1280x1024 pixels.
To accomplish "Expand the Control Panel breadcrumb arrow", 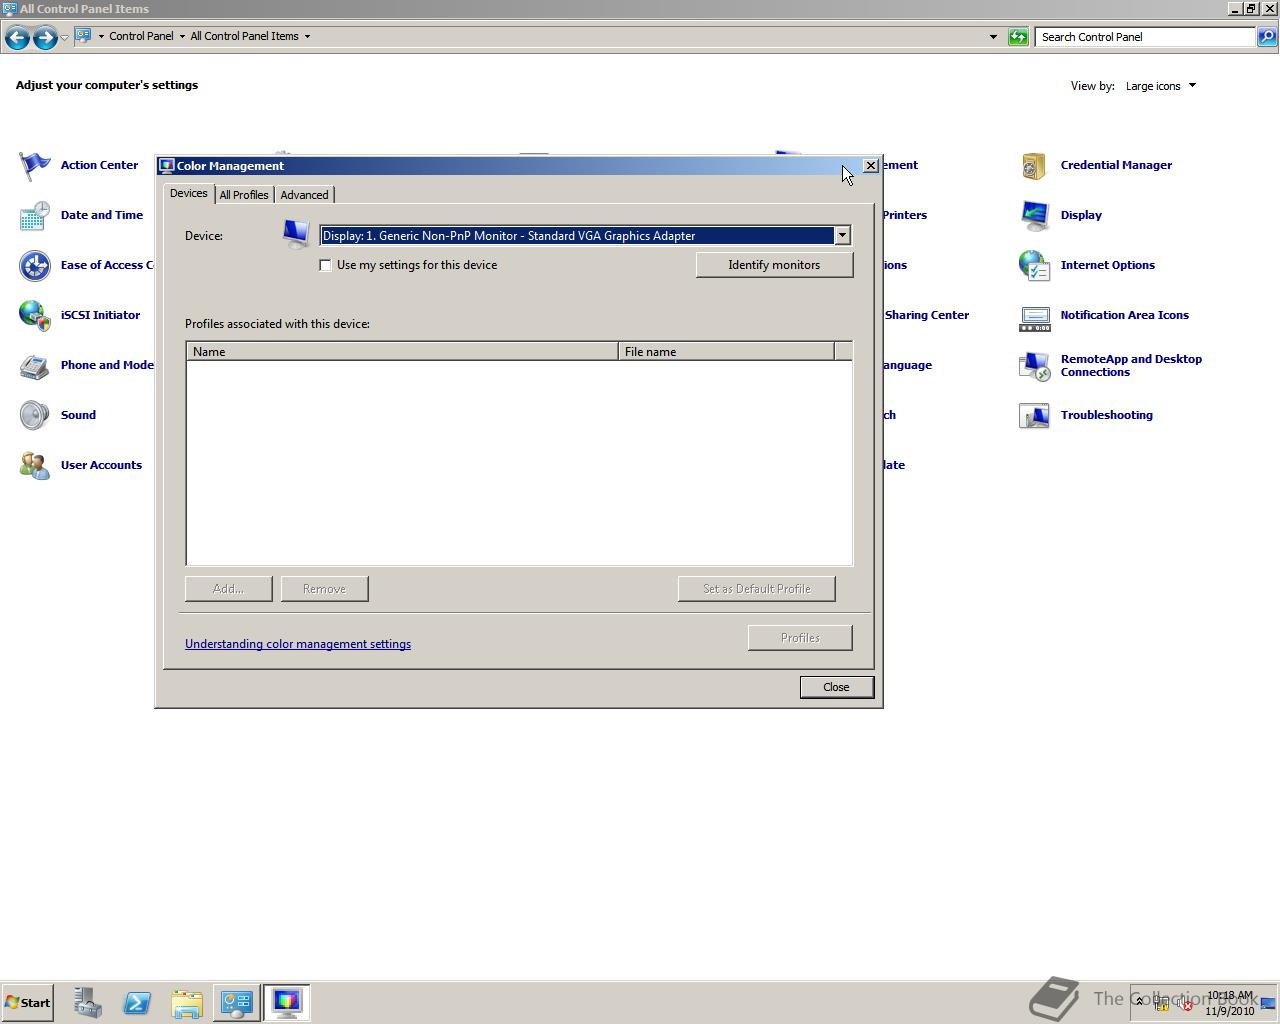I will (x=182, y=36).
